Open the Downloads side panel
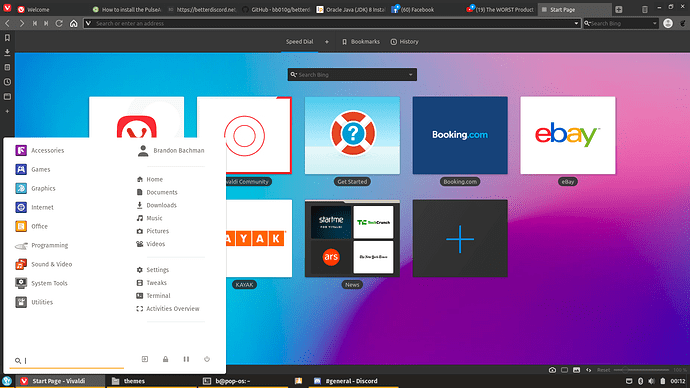This screenshot has height=388, width=690. tap(7, 52)
